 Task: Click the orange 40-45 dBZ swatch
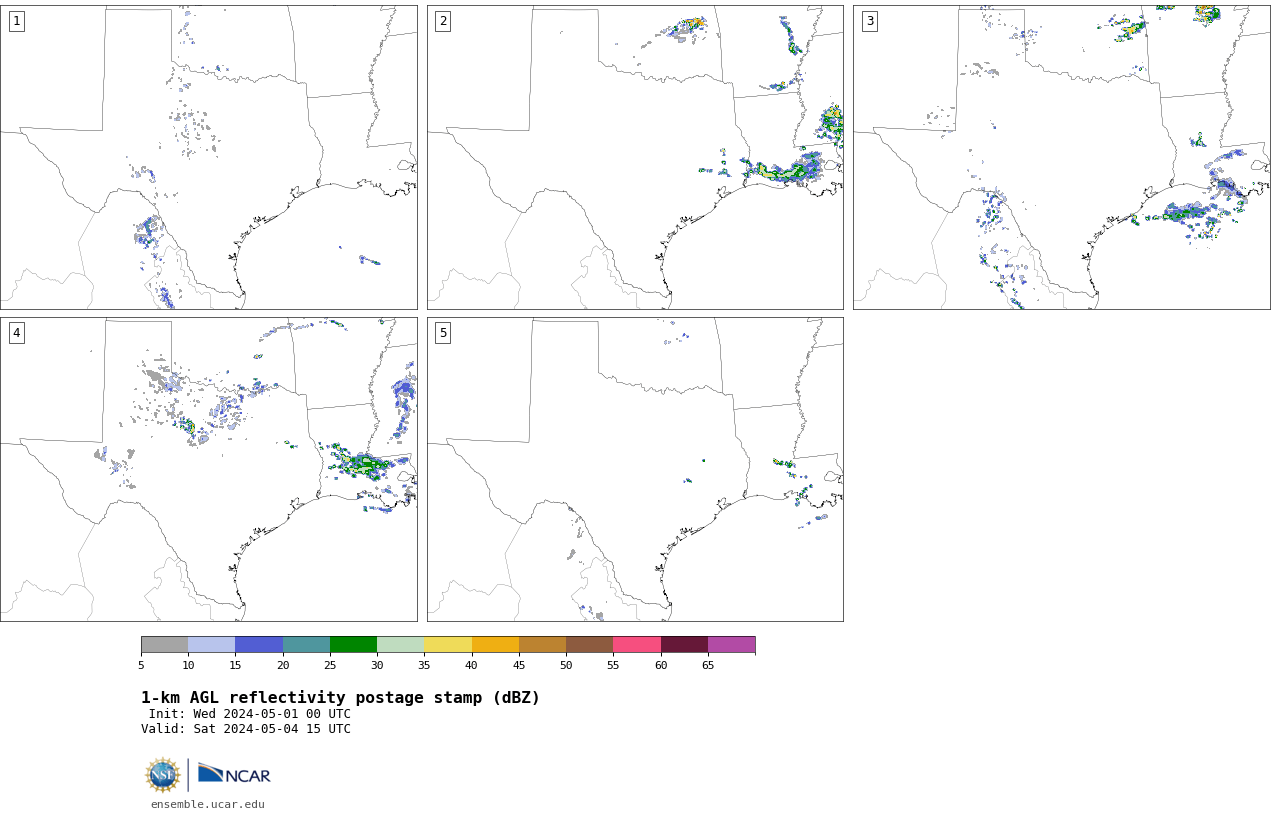coord(495,644)
